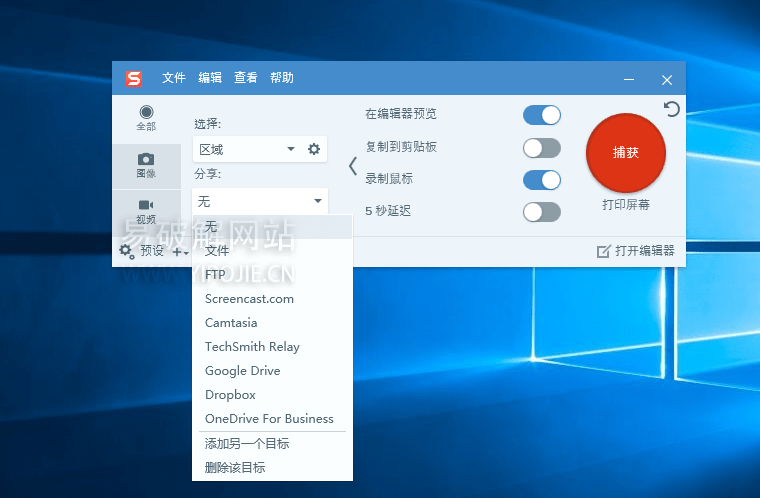Select the 全部 (All-in-One) capture tab icon
Viewport: 760px width, 498px height.
146,112
